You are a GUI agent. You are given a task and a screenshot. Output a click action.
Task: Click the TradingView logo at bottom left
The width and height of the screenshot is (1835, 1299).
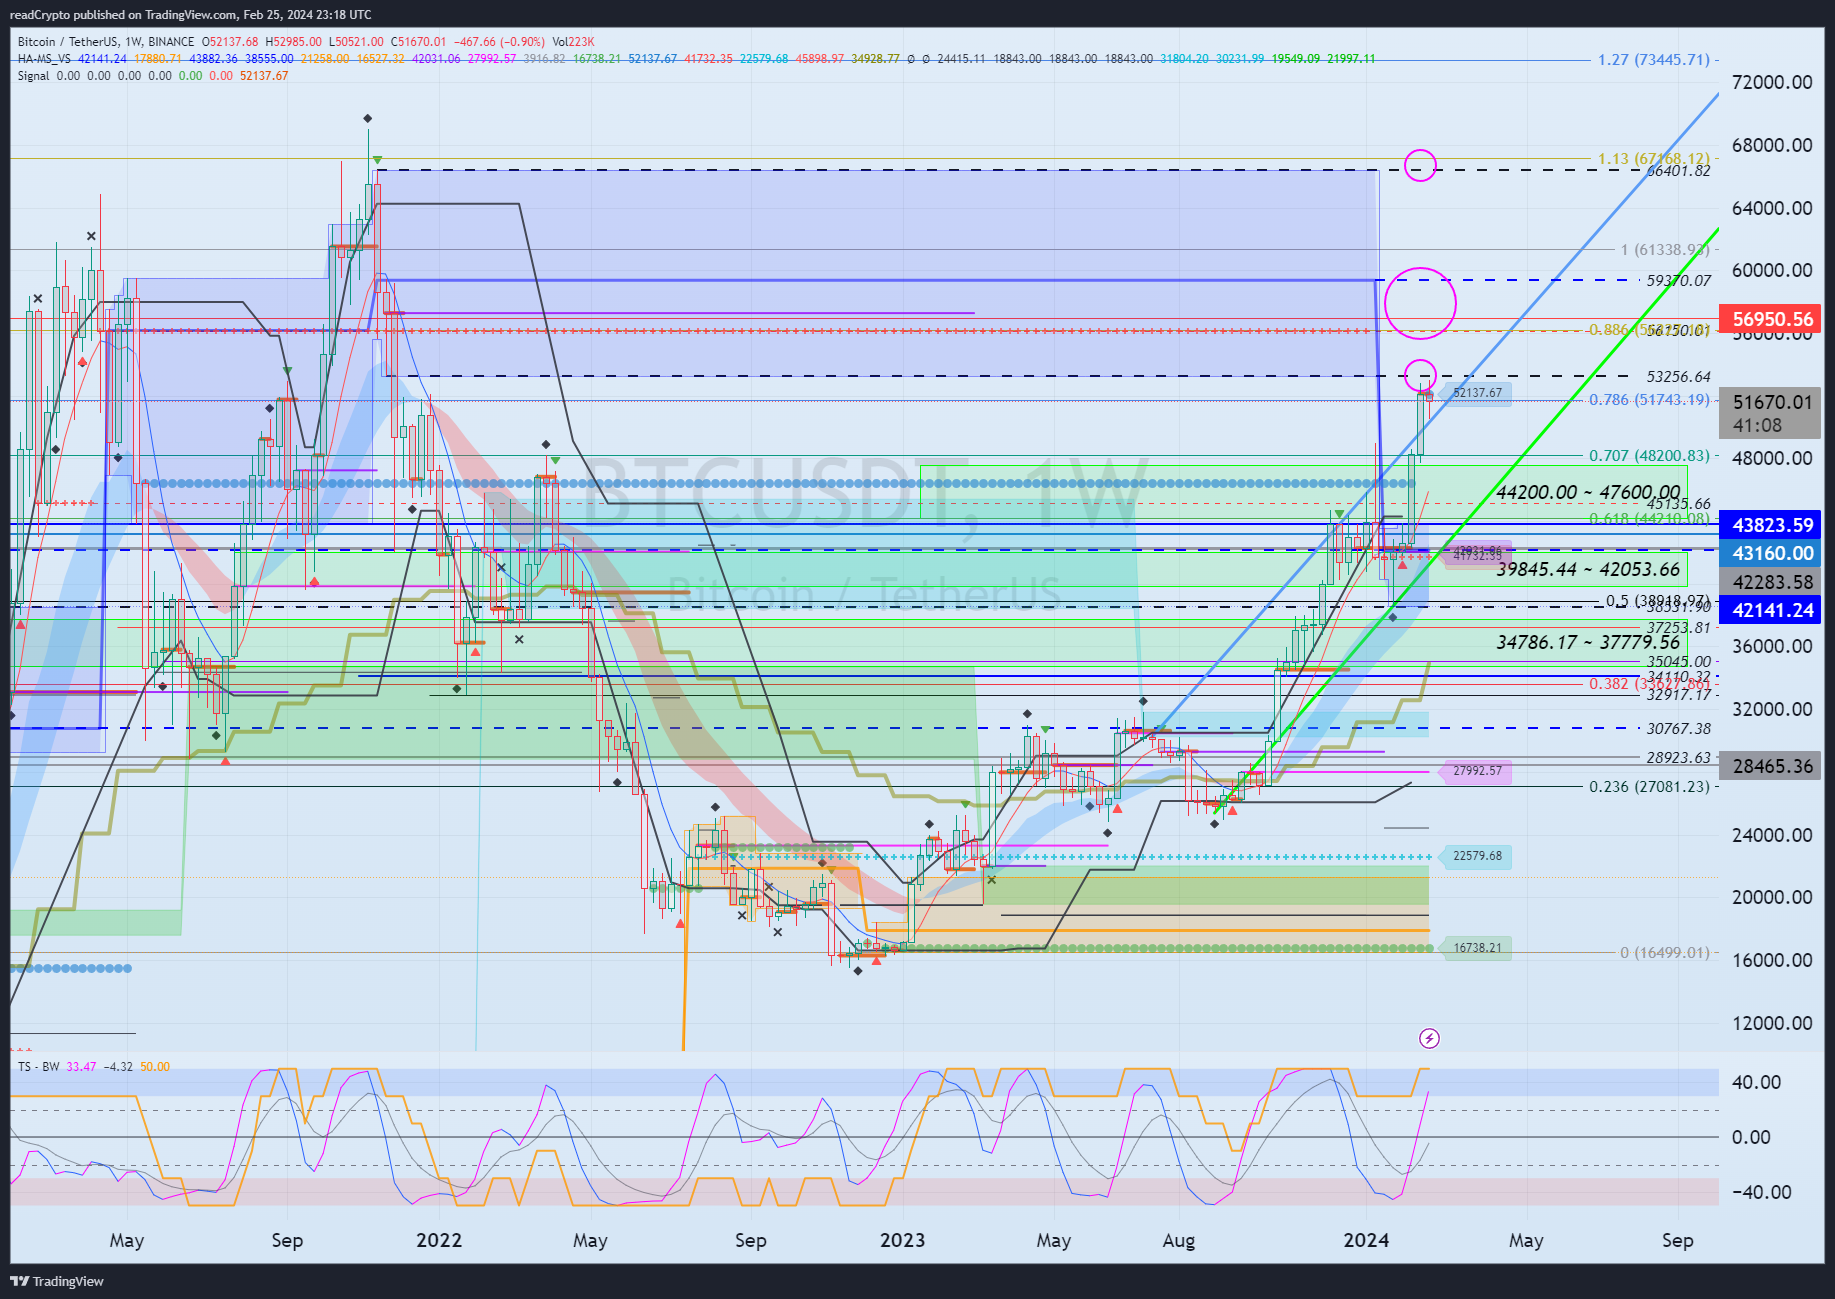point(57,1281)
